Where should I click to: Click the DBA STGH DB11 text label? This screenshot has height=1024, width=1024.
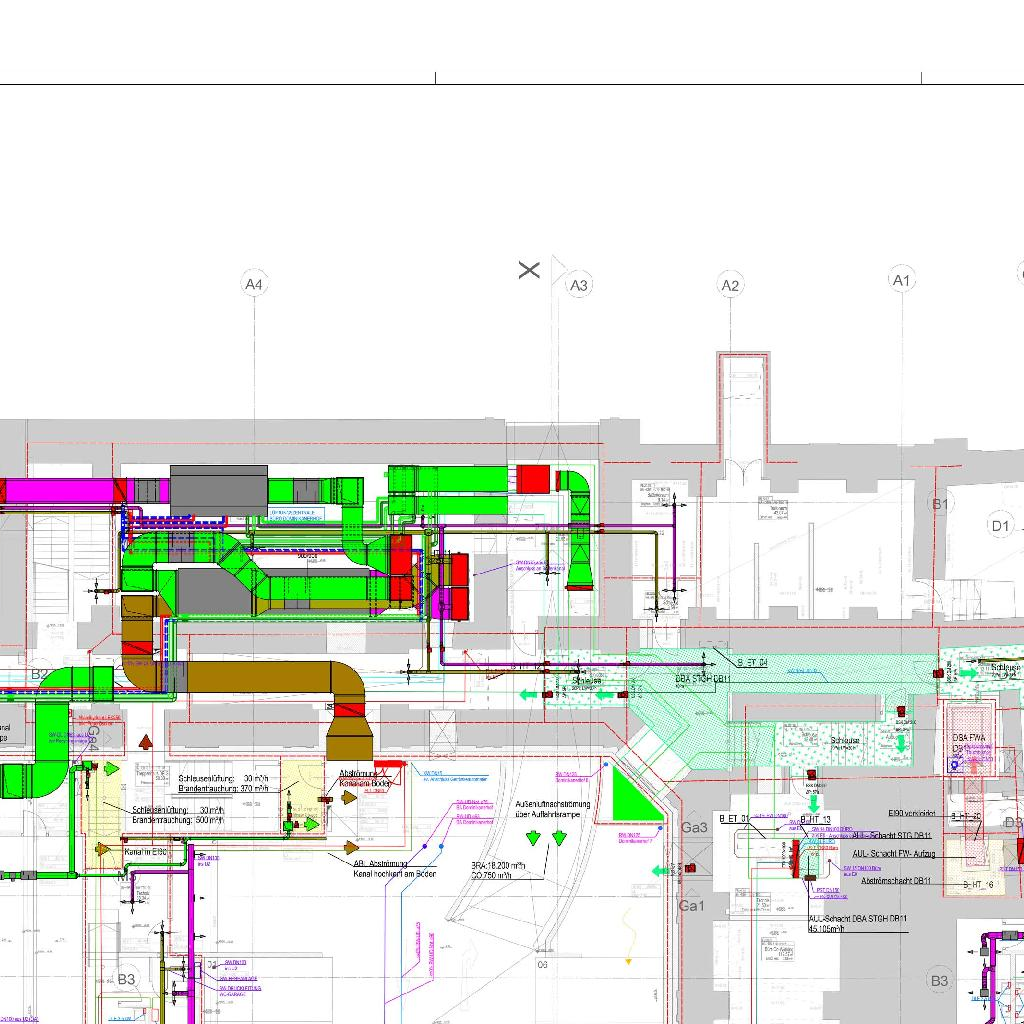[x=703, y=679]
